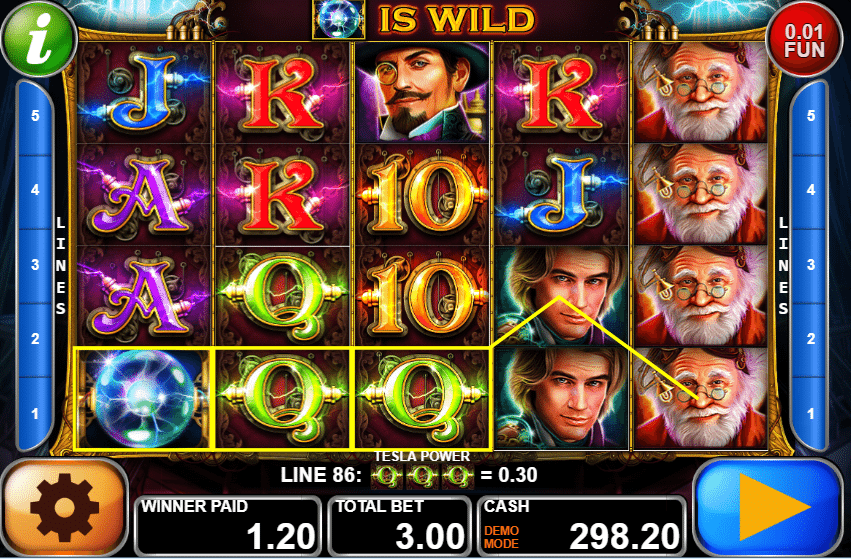
Task: Select line 5 on the left lines panel
Action: click(x=35, y=116)
